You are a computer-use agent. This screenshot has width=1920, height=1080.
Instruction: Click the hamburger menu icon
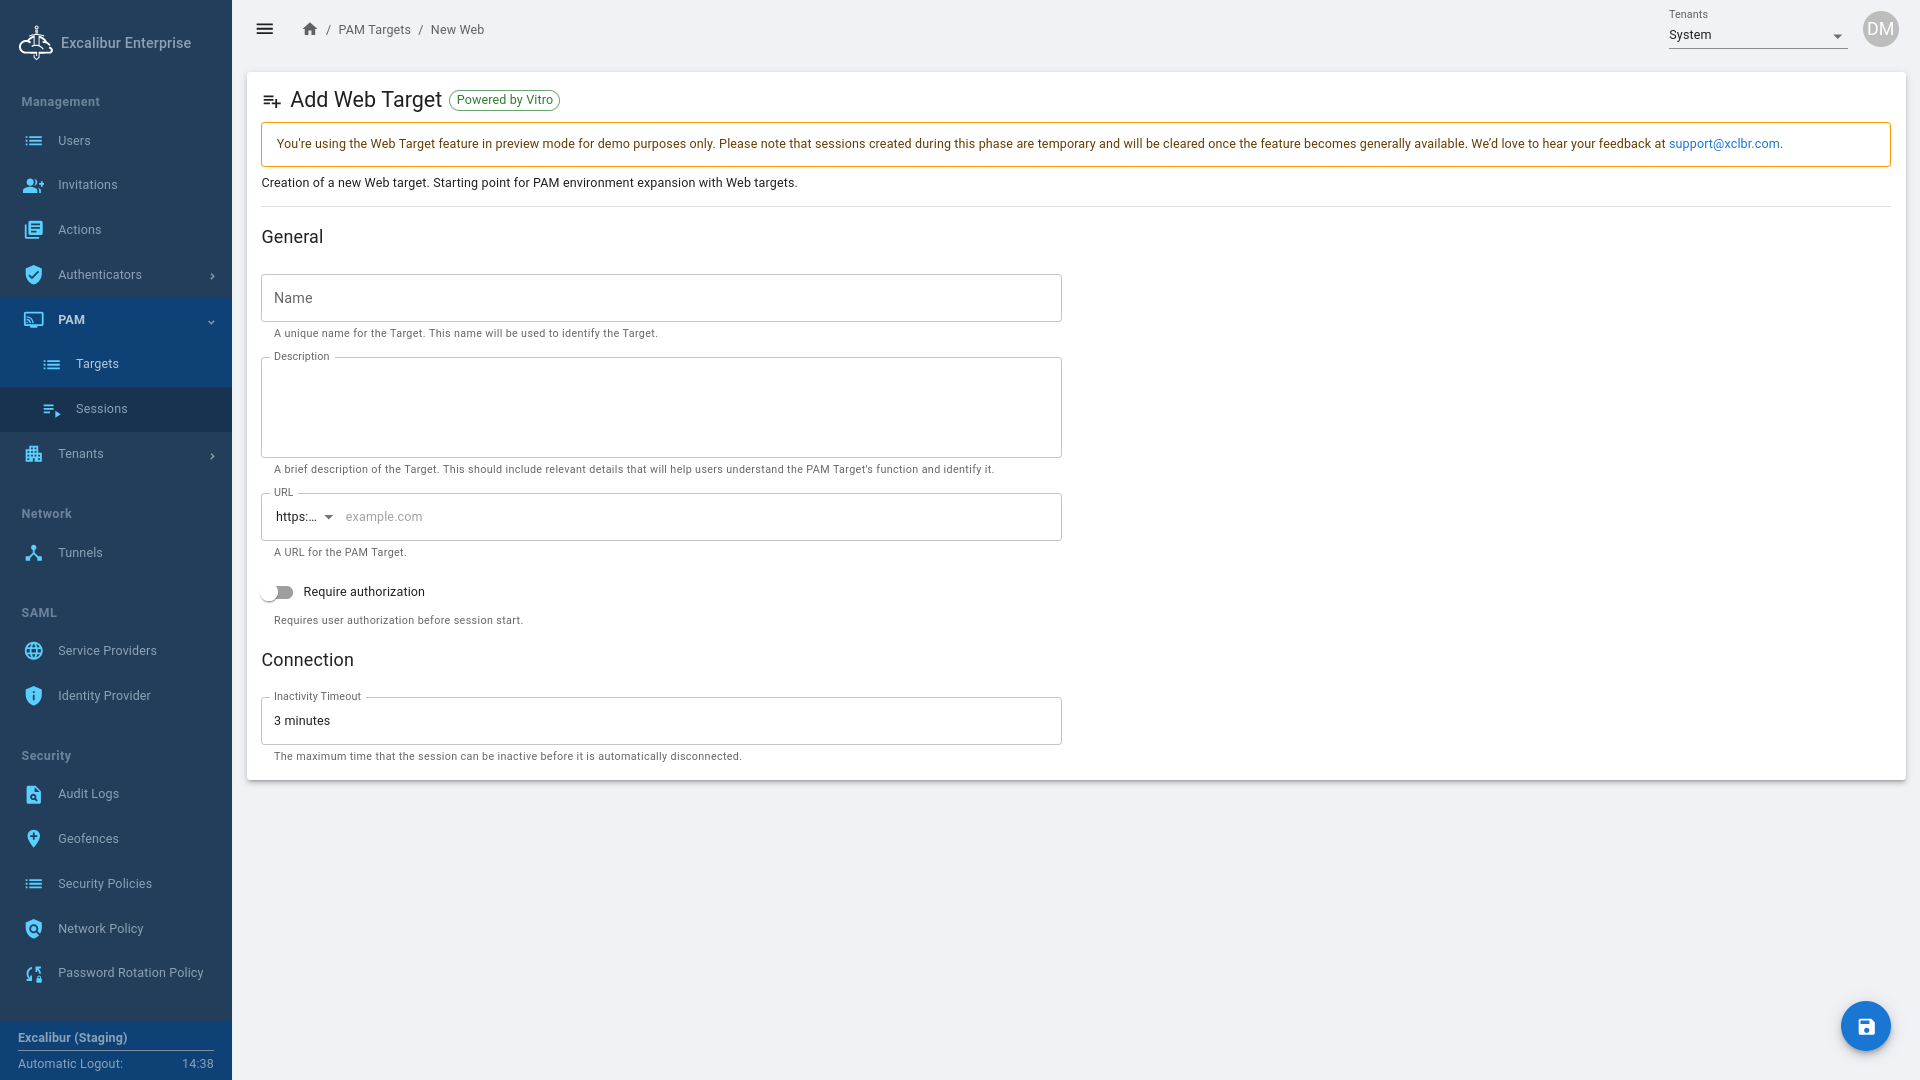[264, 29]
